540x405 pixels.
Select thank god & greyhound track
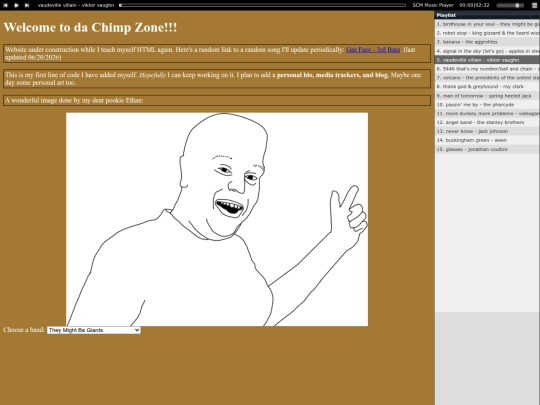point(487,87)
